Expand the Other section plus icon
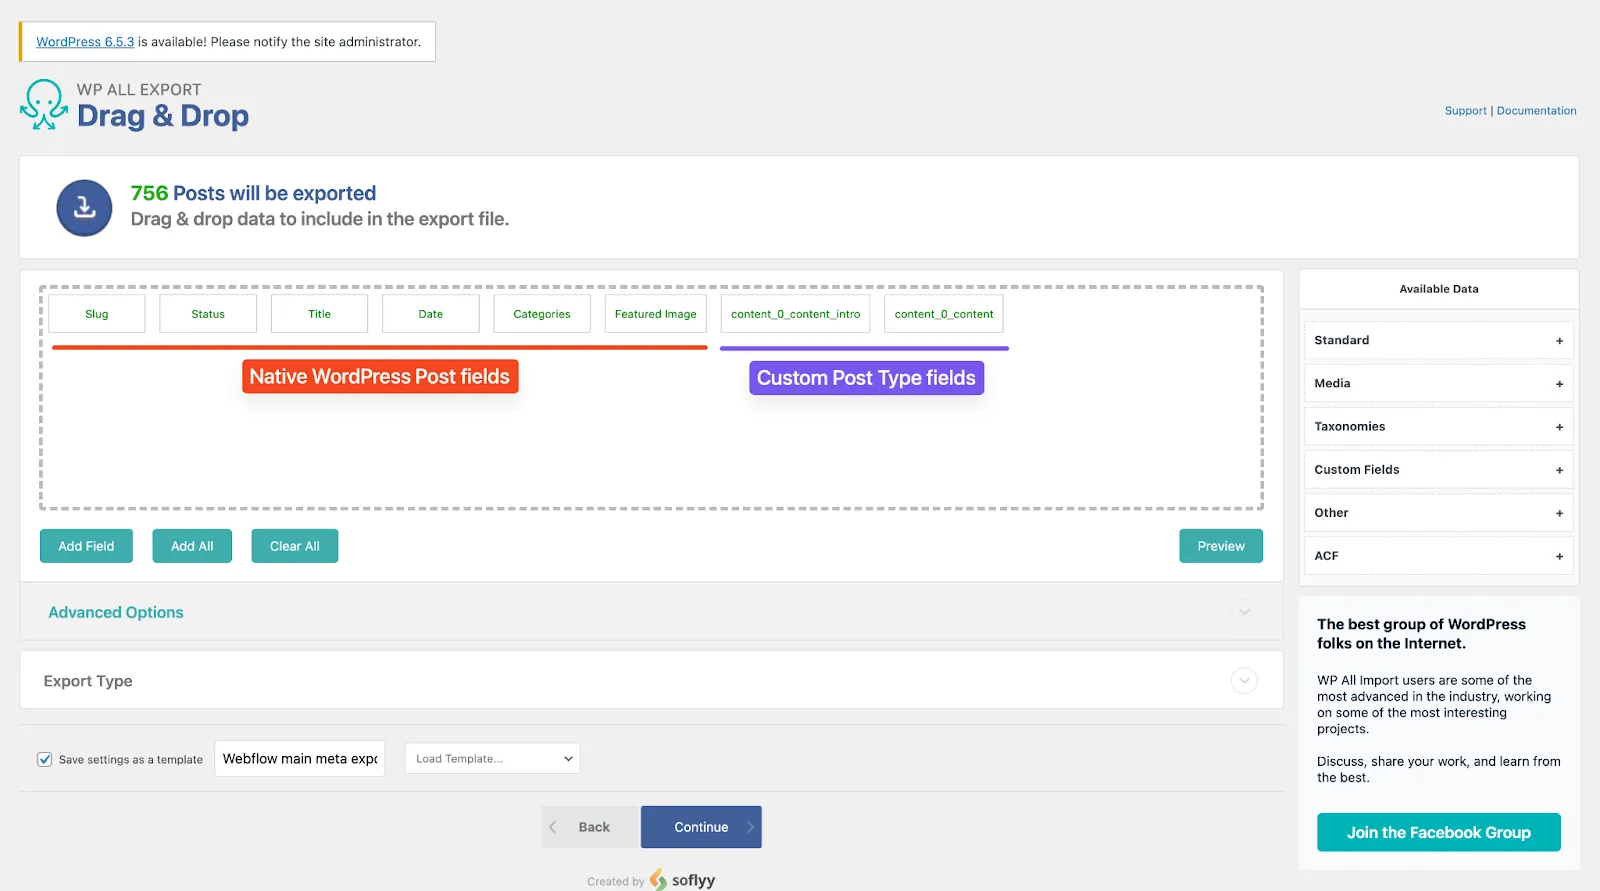The image size is (1600, 891). 1559,513
